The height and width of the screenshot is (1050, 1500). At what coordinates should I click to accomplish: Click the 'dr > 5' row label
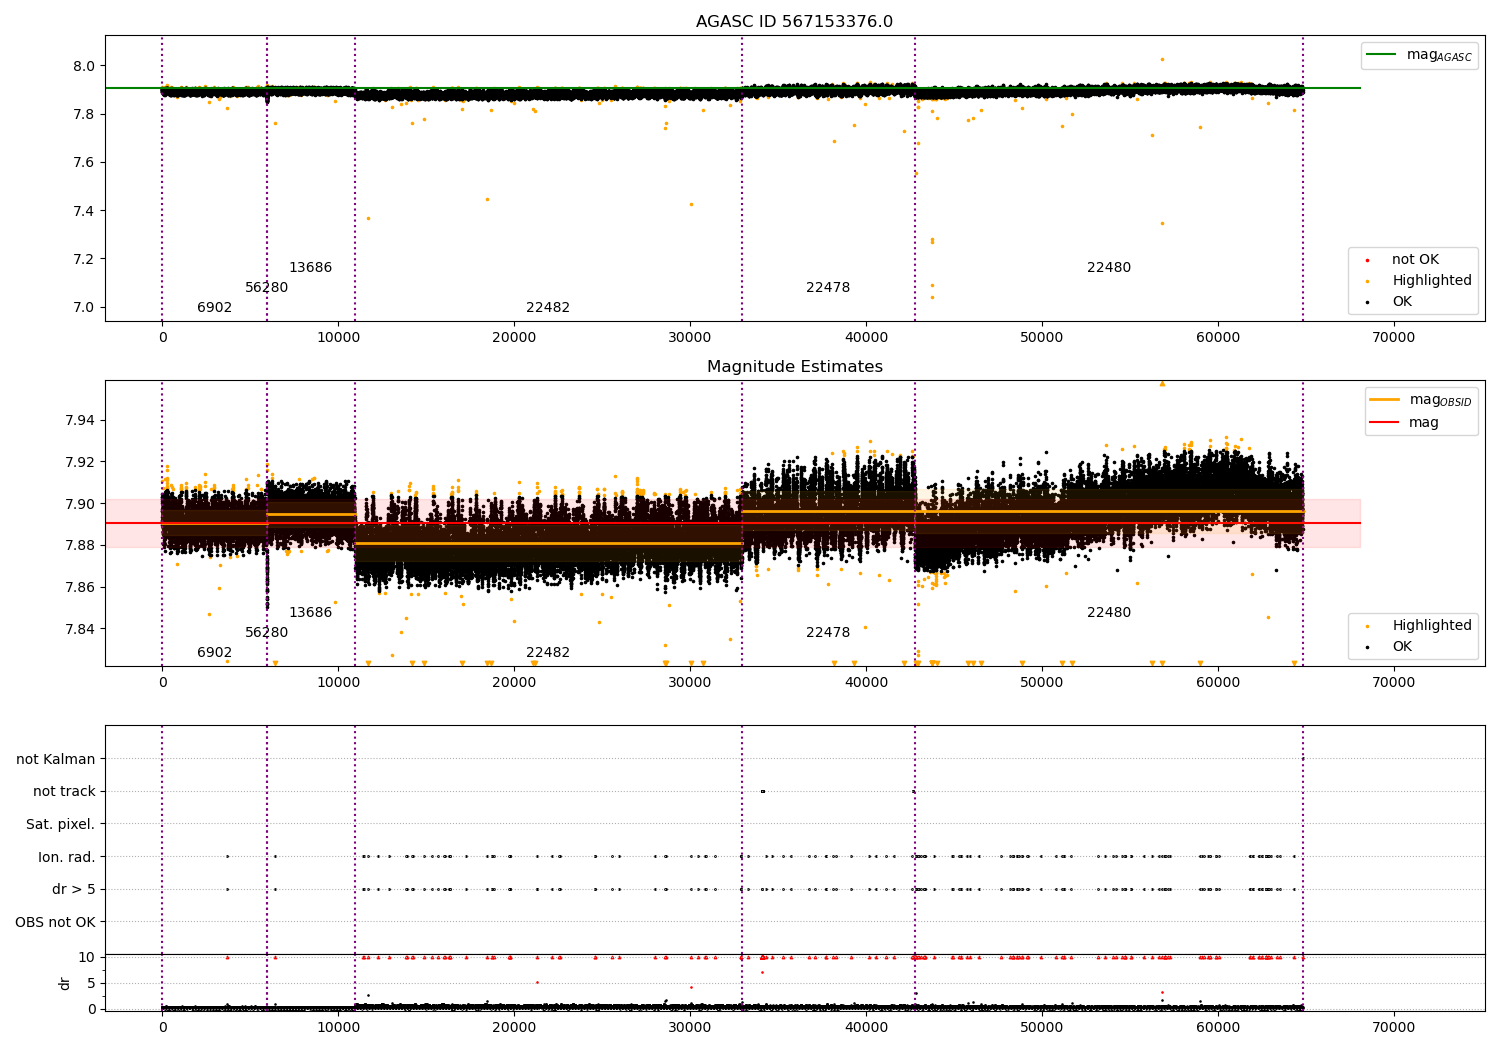[x=74, y=890]
